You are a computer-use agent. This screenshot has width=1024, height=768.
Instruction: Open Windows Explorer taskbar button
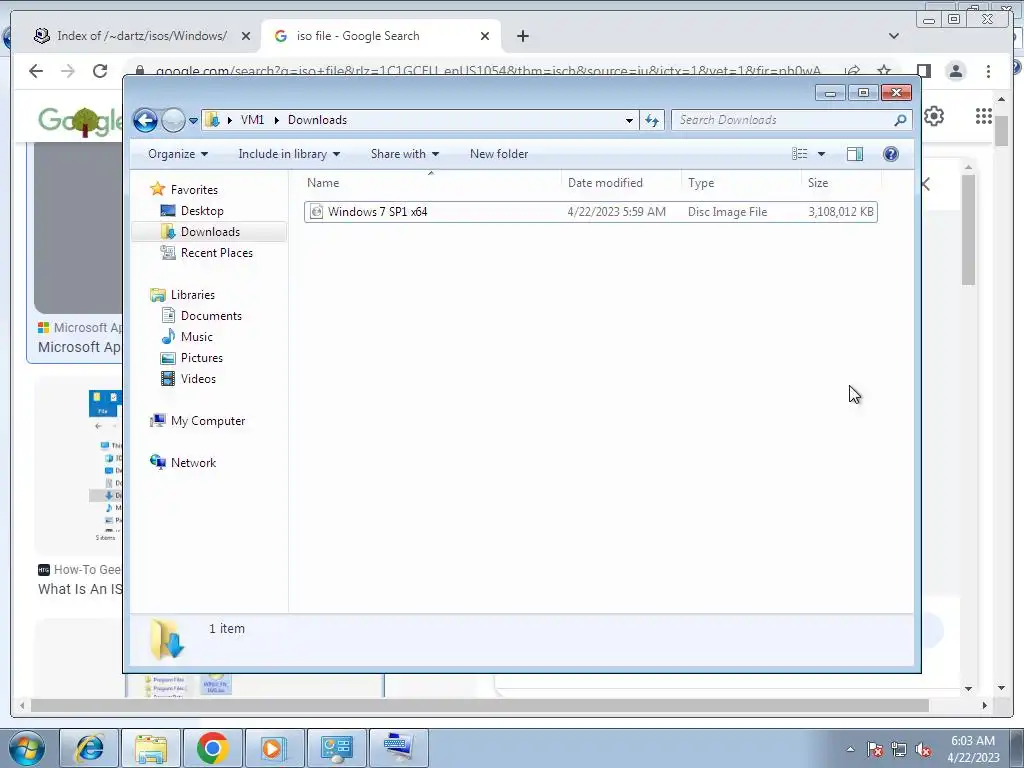151,748
